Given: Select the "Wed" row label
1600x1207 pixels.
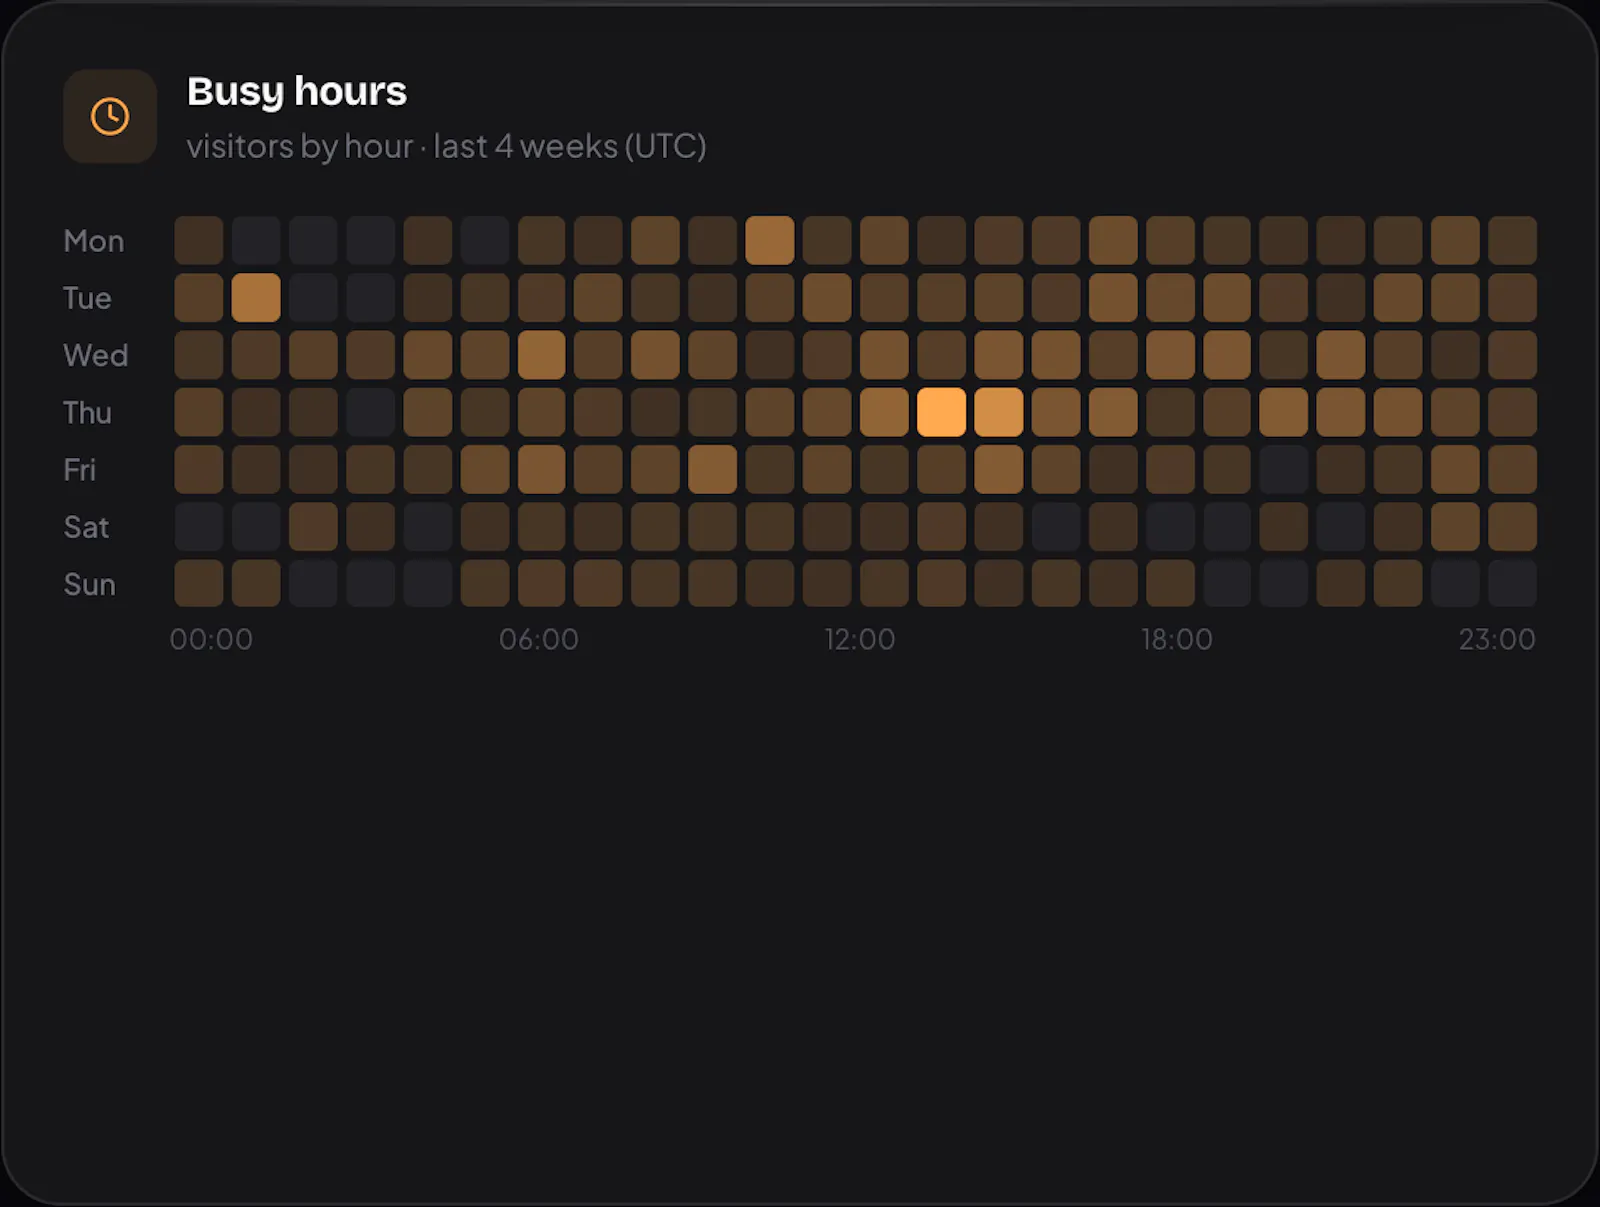Looking at the screenshot, I should (x=96, y=355).
